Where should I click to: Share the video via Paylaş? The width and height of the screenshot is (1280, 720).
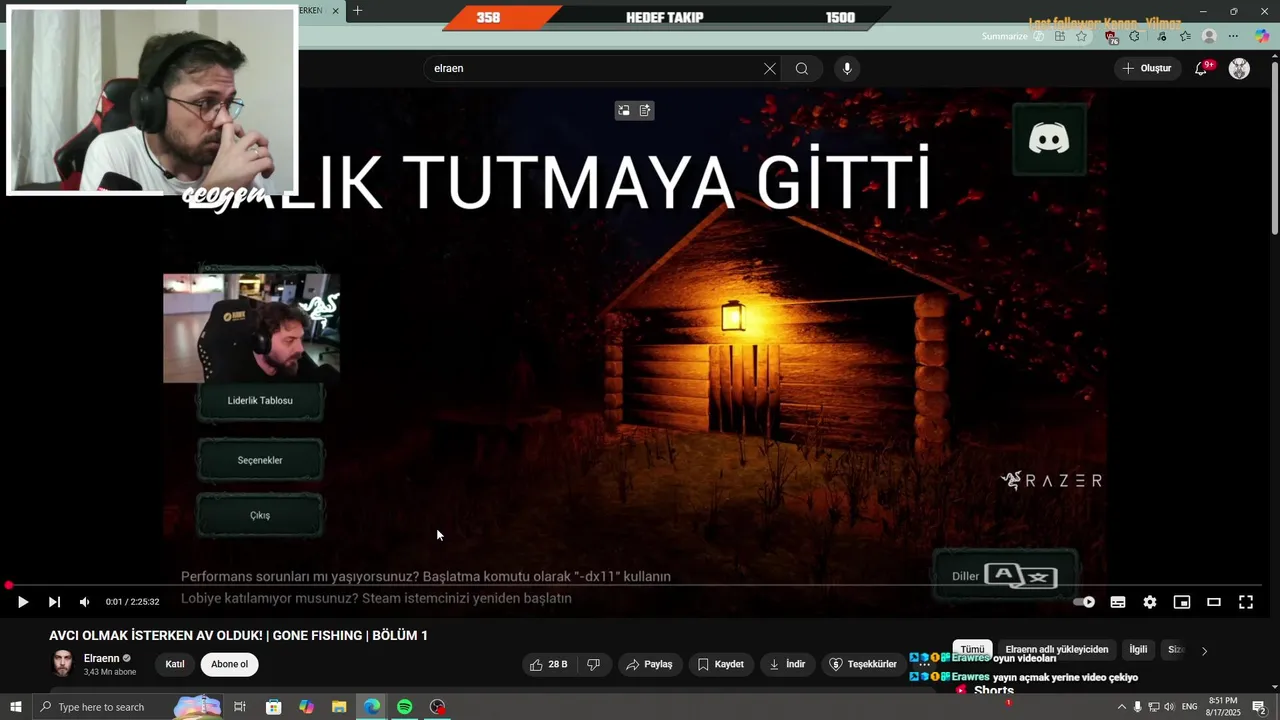pyautogui.click(x=648, y=664)
